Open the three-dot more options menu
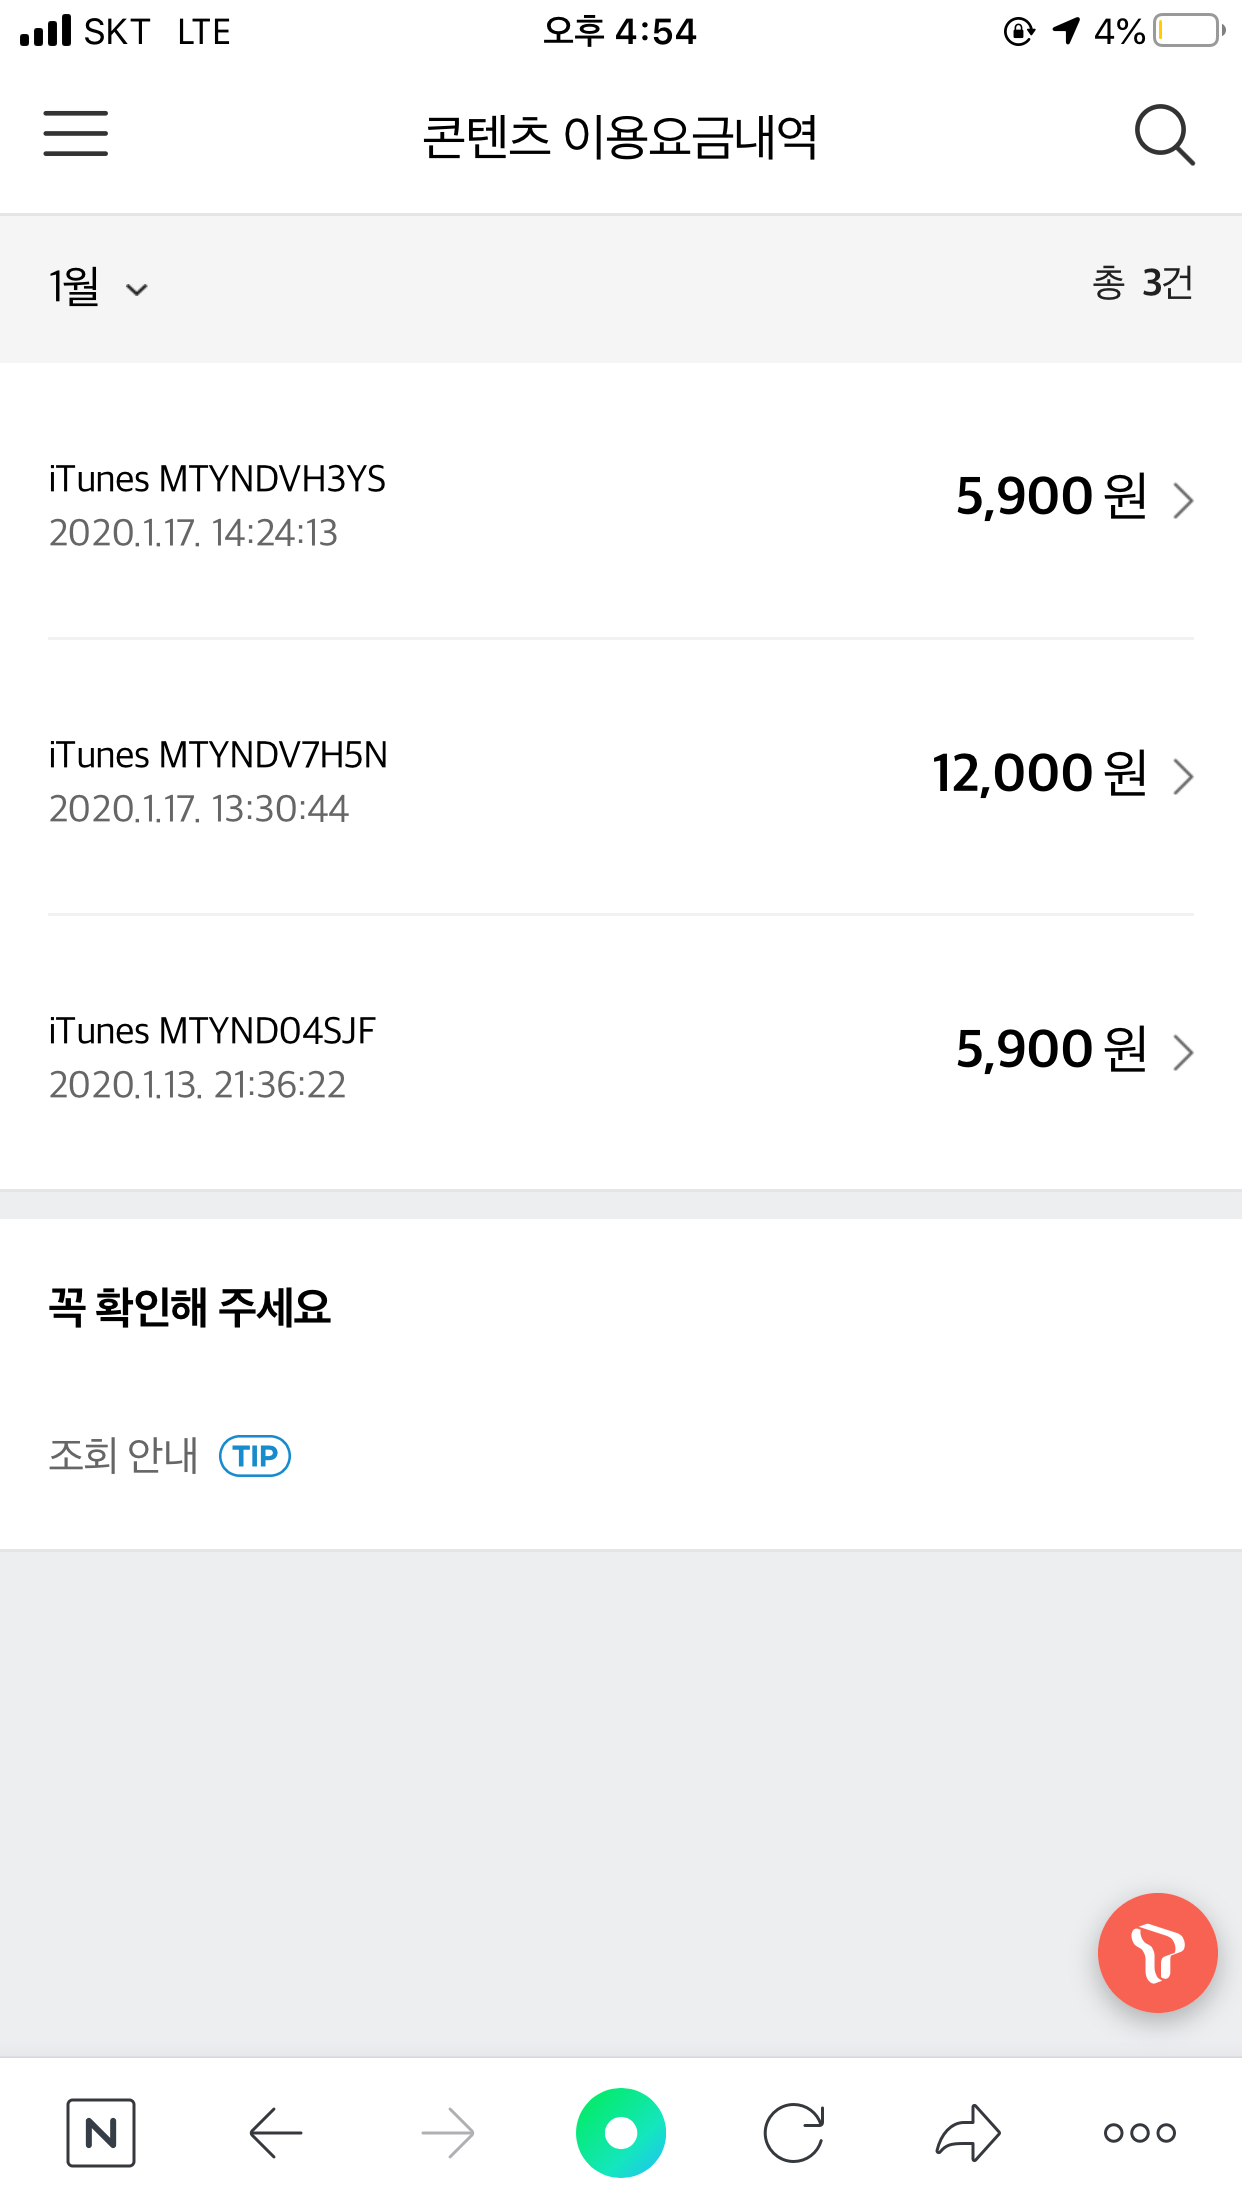This screenshot has width=1242, height=2208. (x=1139, y=2132)
